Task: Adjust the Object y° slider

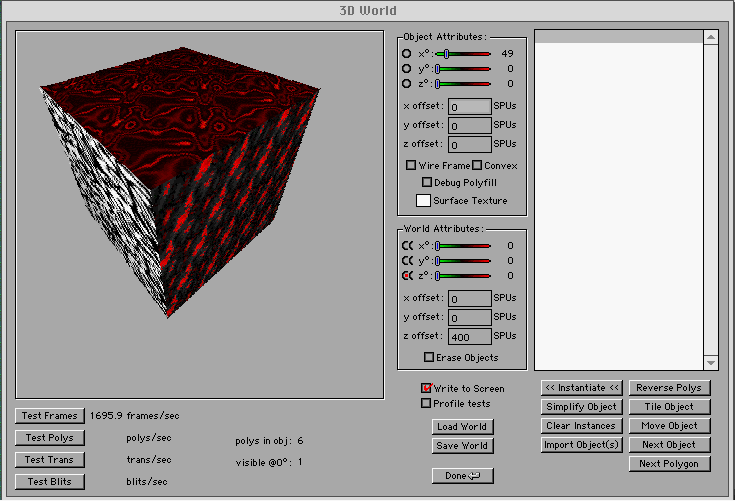Action: coord(463,69)
